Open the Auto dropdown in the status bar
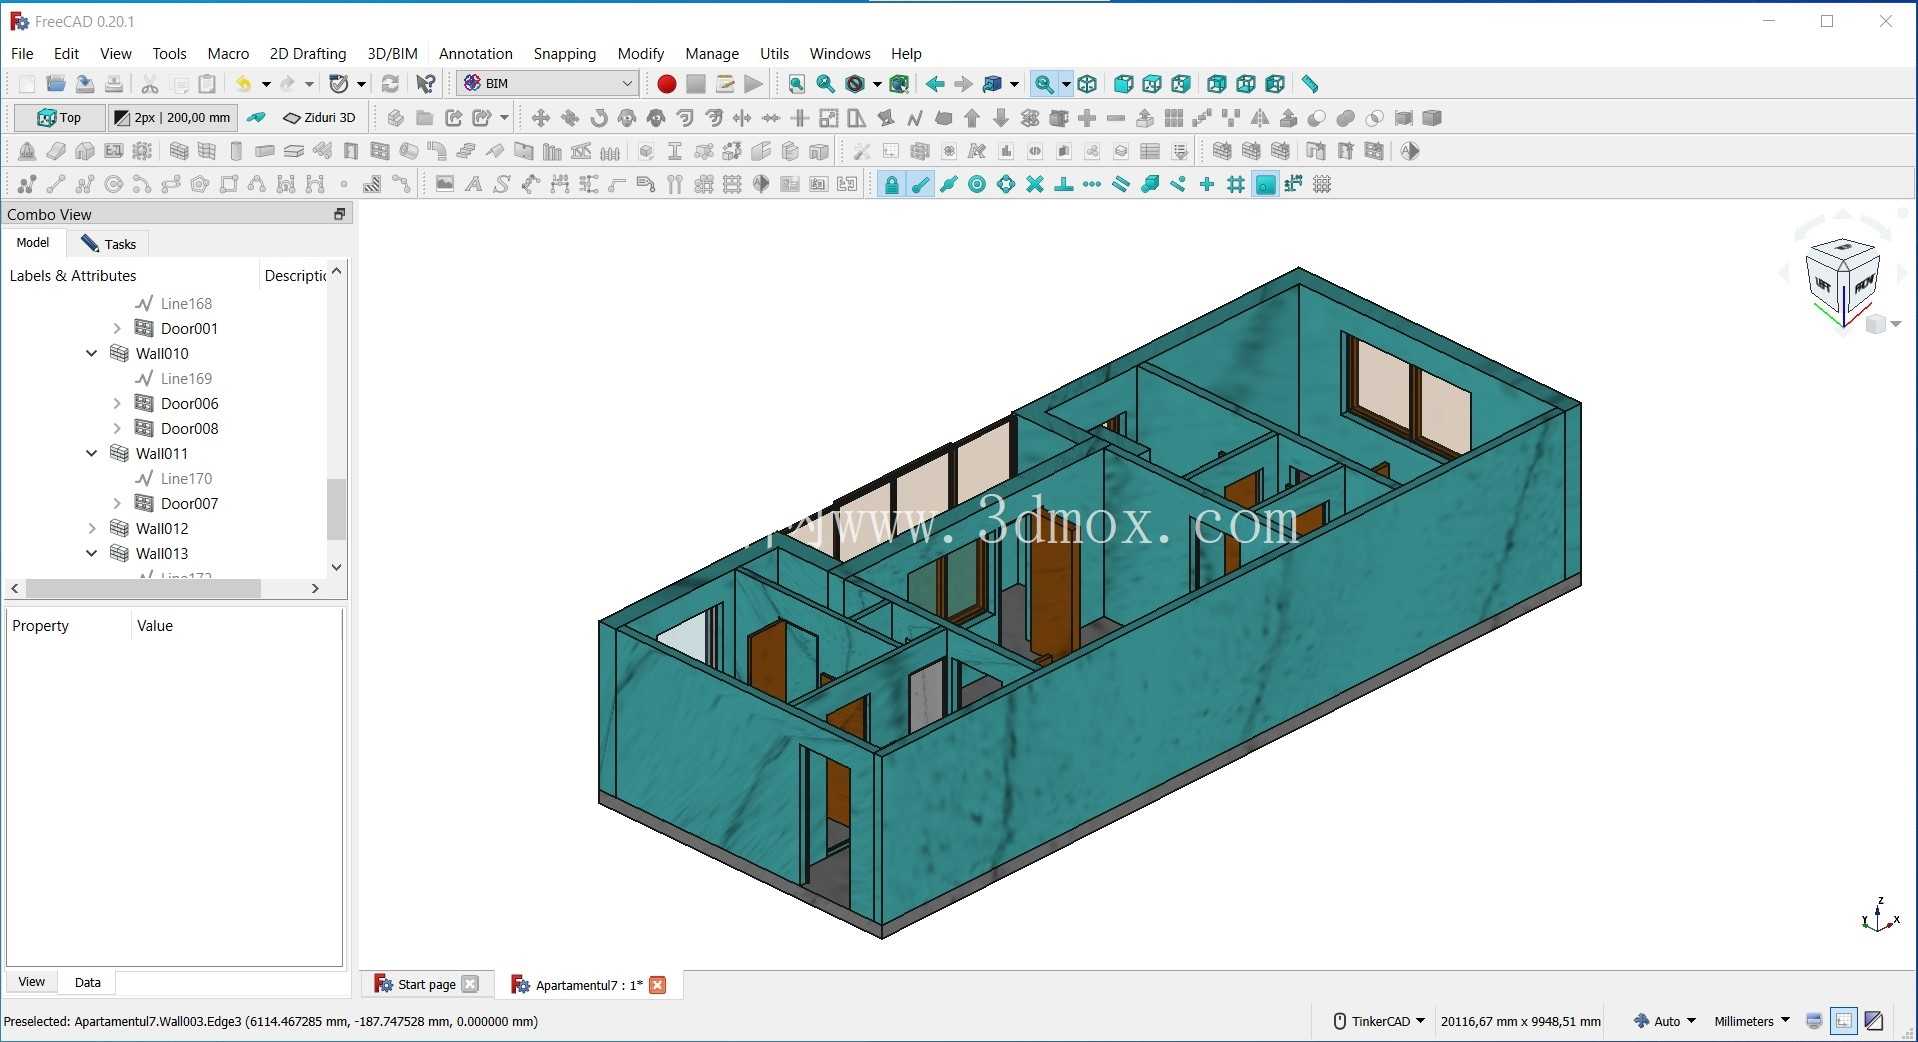 tap(1665, 1021)
